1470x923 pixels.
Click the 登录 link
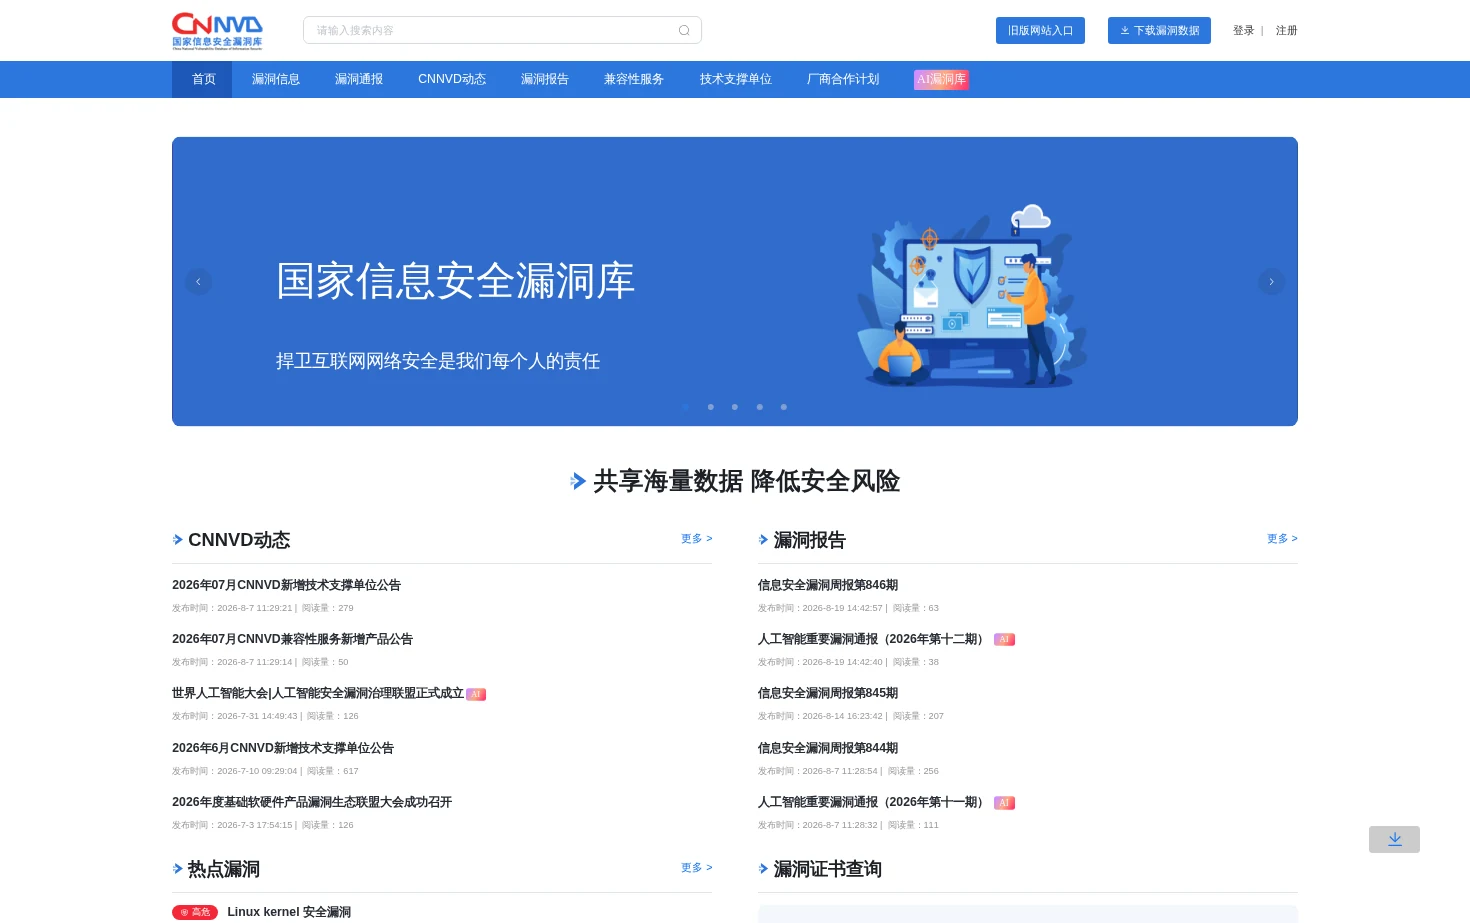(1243, 31)
